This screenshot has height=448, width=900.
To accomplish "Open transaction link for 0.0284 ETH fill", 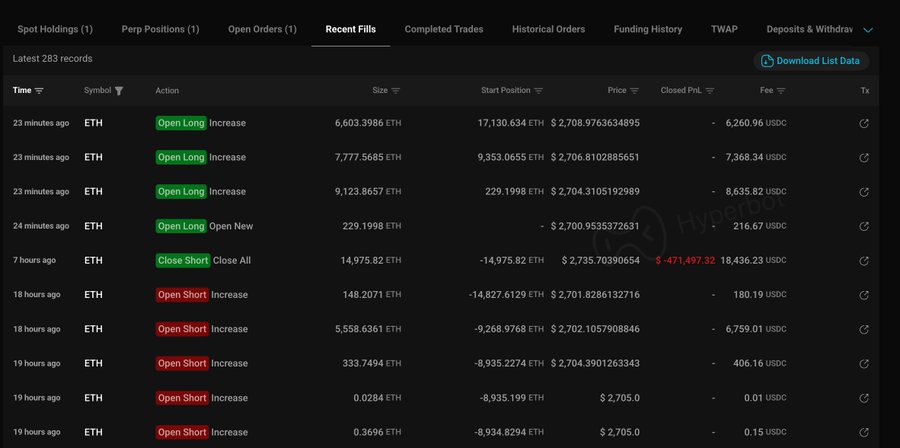I will (x=864, y=399).
